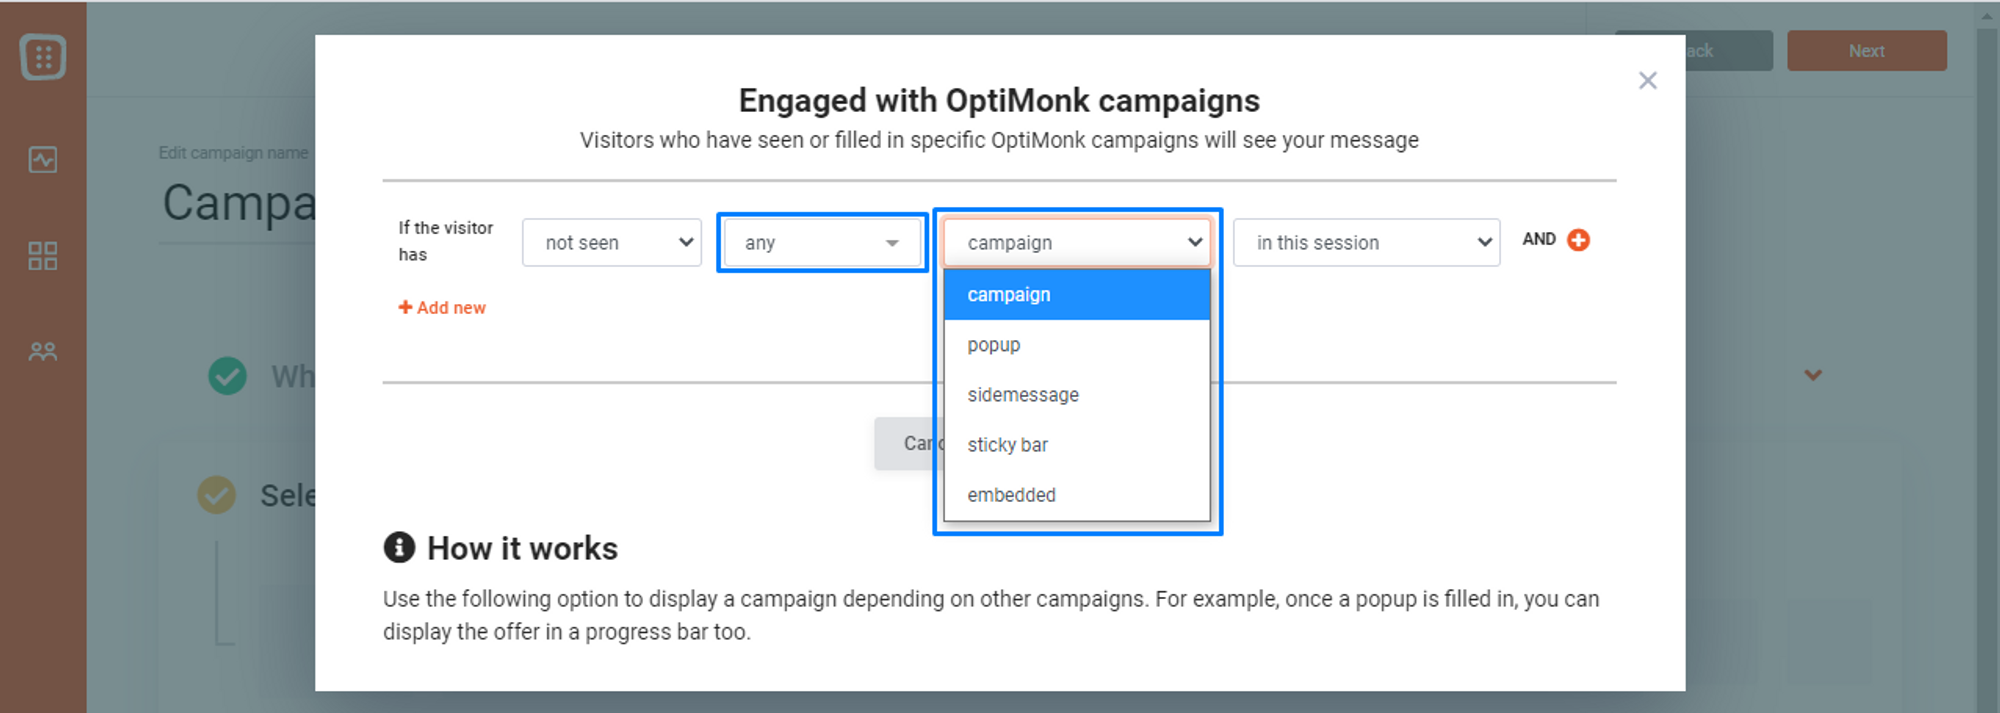Open the 'not seen' dropdown
Image resolution: width=2000 pixels, height=713 pixels.
[x=612, y=243]
